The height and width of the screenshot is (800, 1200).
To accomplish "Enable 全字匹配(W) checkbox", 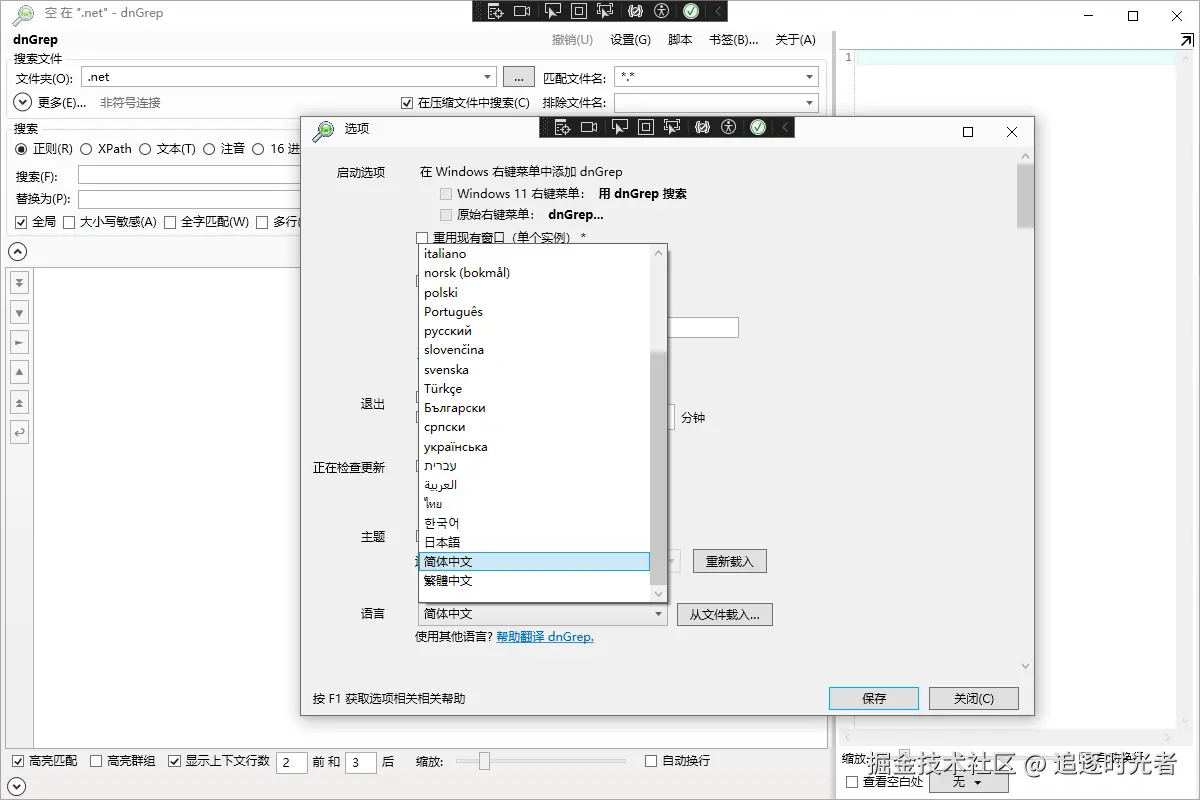I will pos(170,222).
